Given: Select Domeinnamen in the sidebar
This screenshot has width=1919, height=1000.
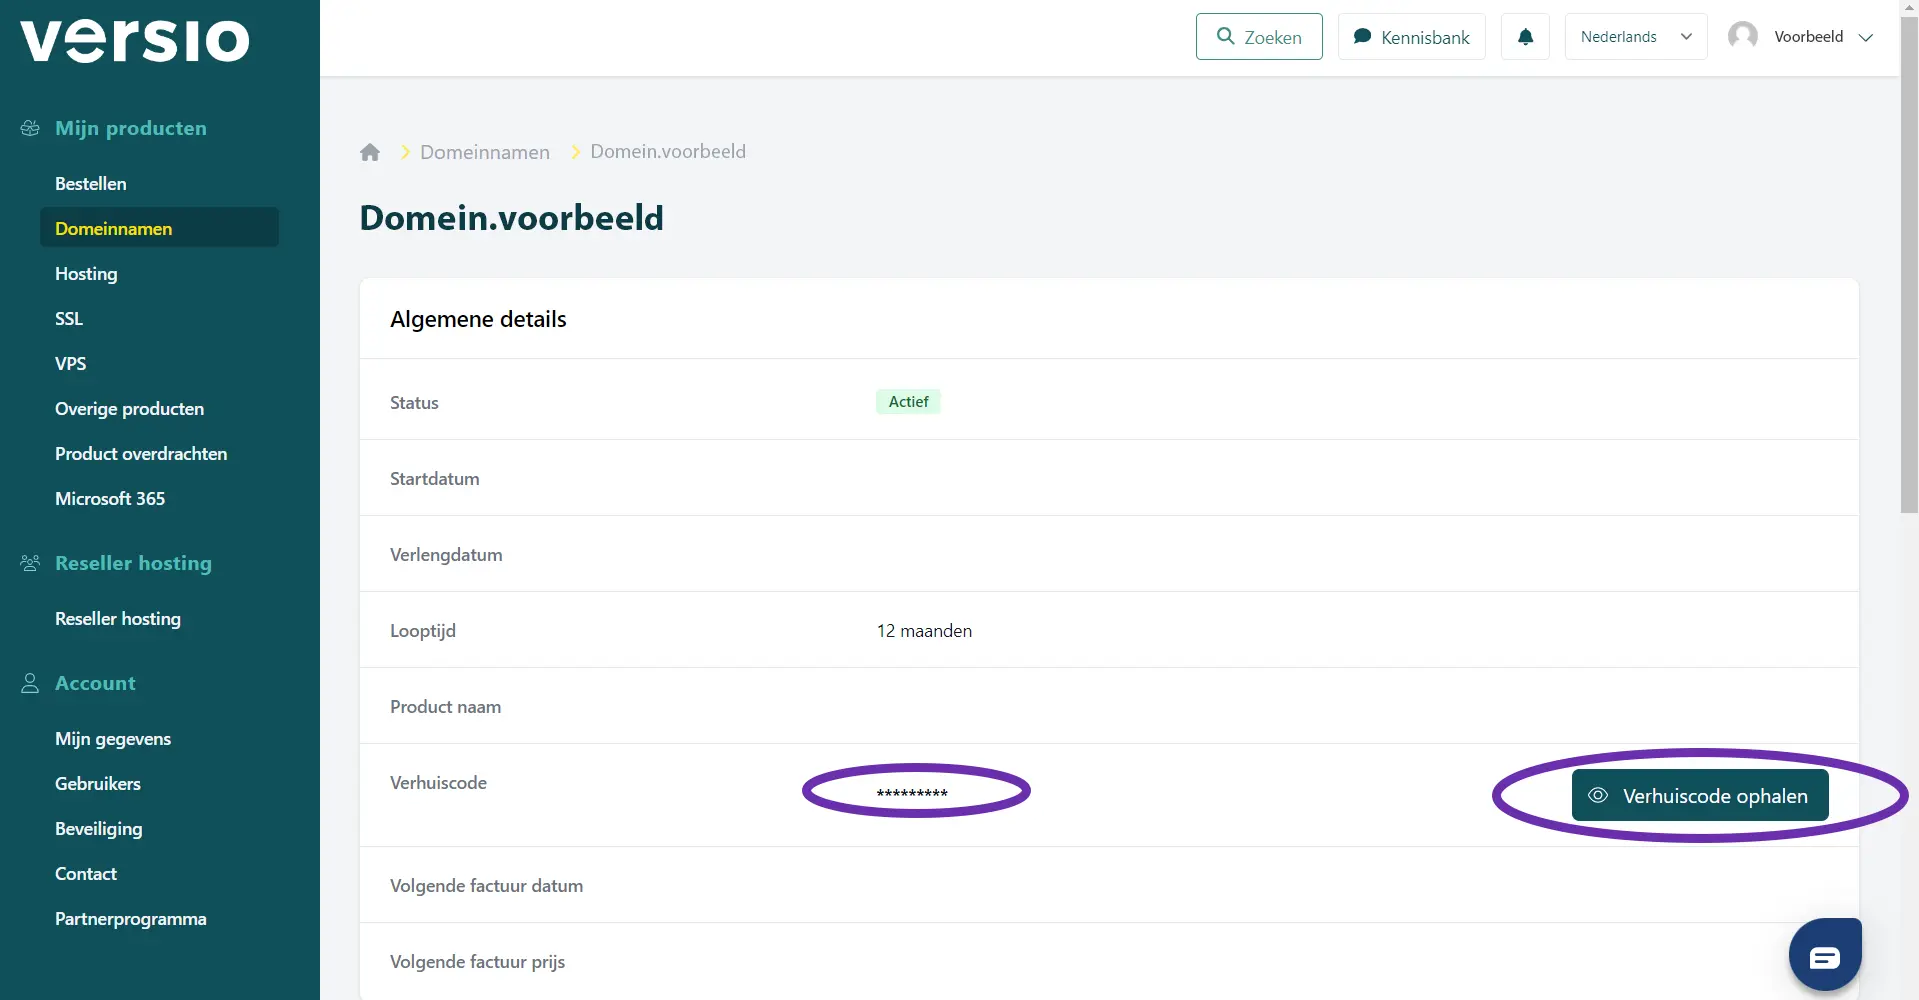Looking at the screenshot, I should [114, 228].
